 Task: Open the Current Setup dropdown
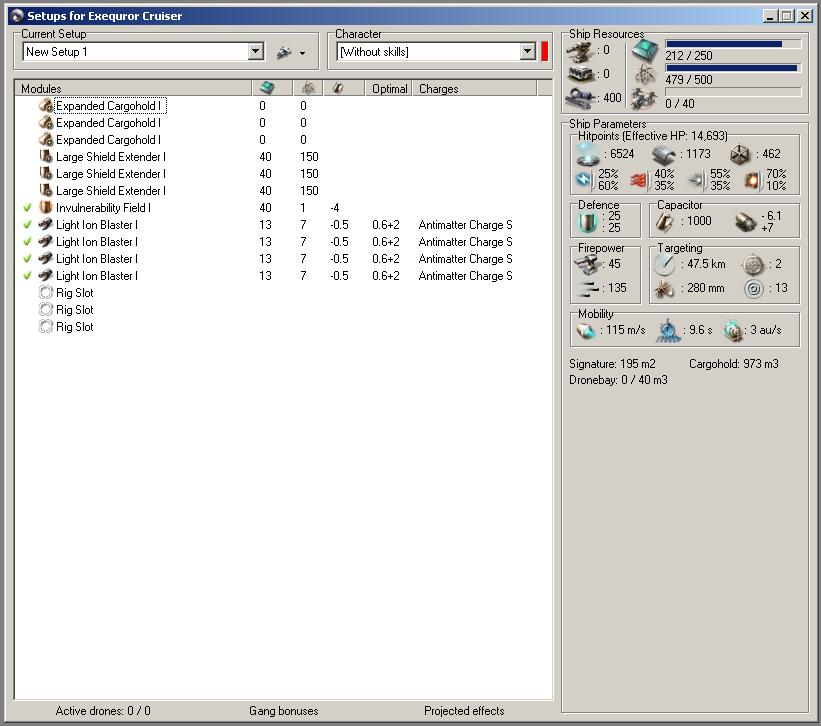(256, 52)
